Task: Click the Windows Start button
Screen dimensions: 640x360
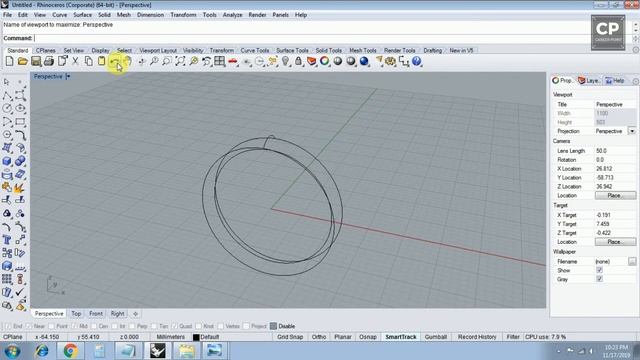Action: click(13, 351)
